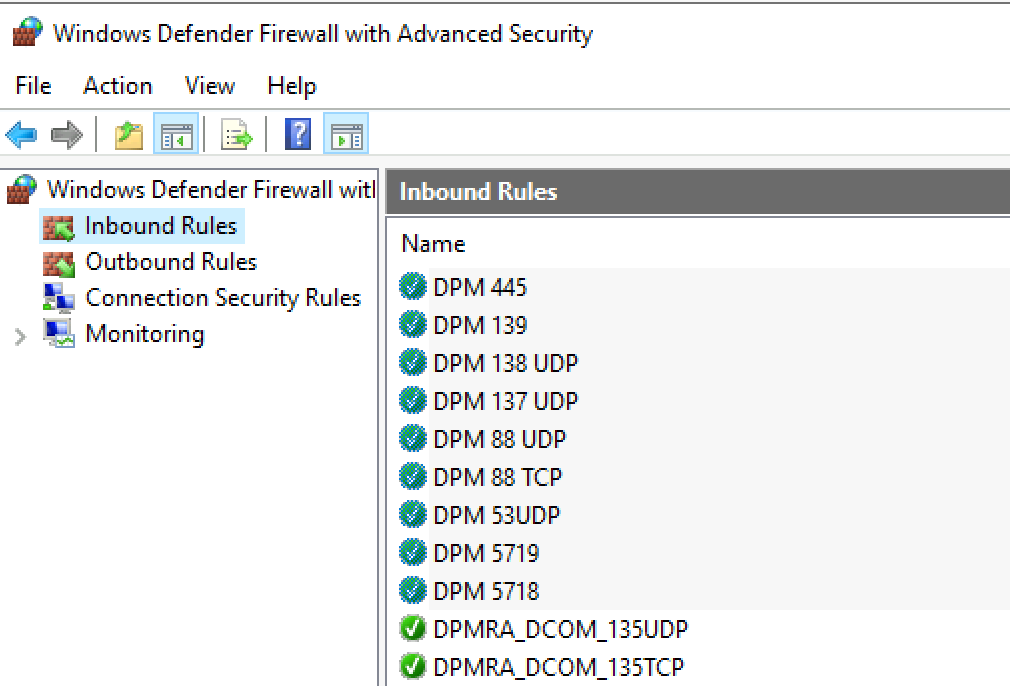Image resolution: width=1010 pixels, height=686 pixels.
Task: Select the DPM 137 UDP rule
Action: click(x=506, y=401)
